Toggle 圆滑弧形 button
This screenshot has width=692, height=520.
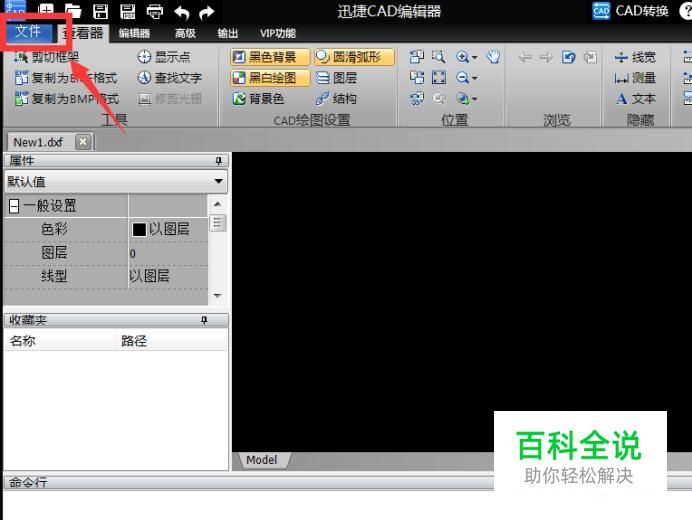pos(354,57)
